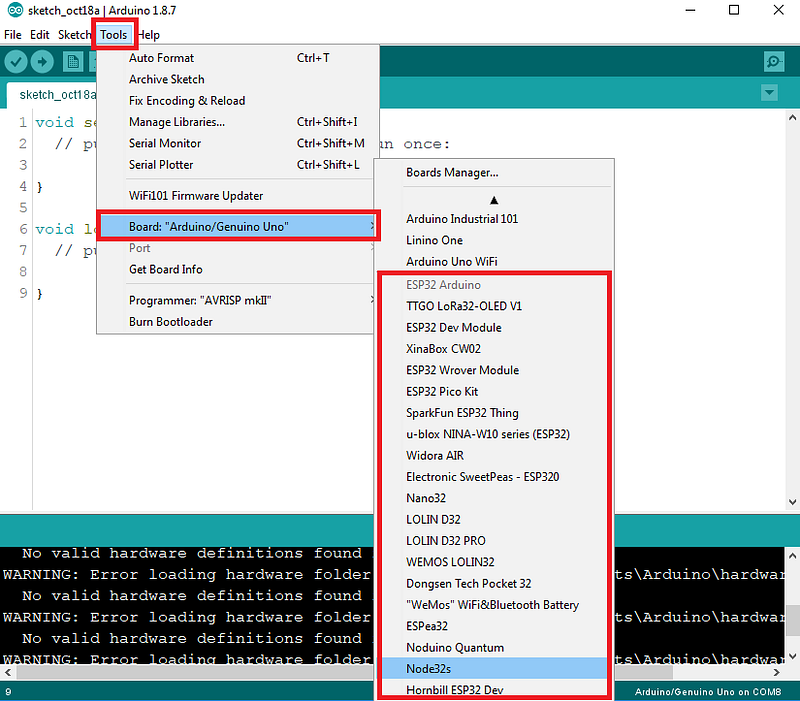Expand the Programmer: "AVRISP mkII" submenu
800x701 pixels.
coord(238,301)
